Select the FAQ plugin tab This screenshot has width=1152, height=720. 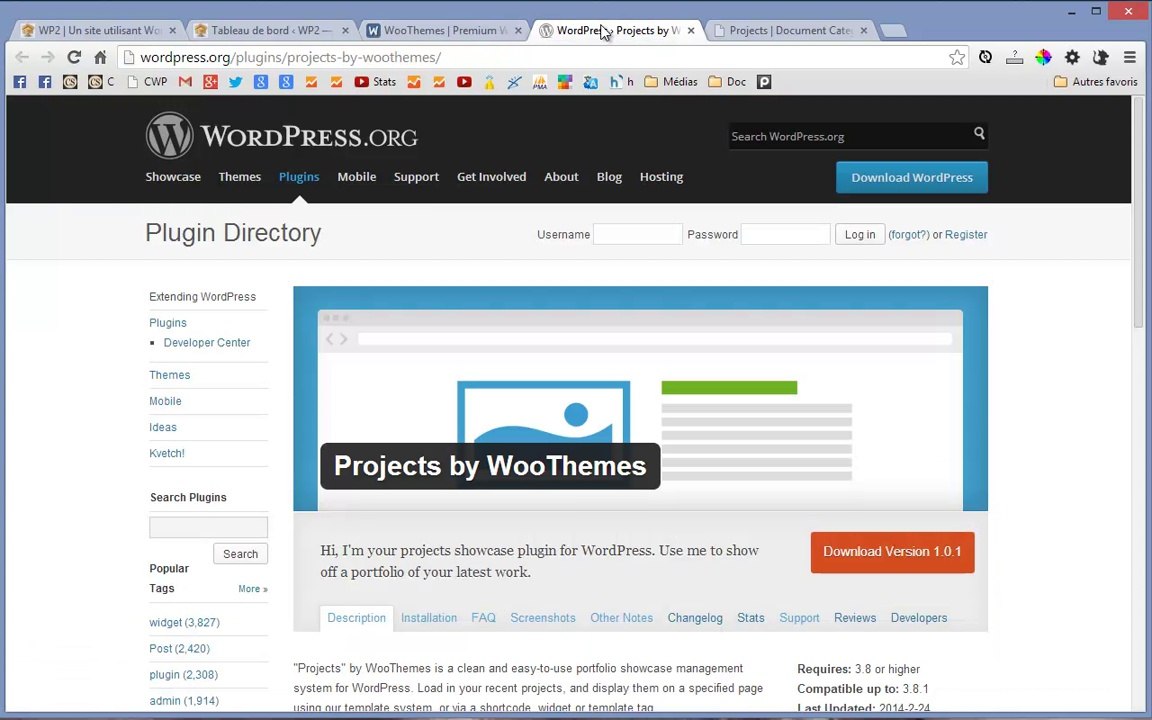[483, 618]
